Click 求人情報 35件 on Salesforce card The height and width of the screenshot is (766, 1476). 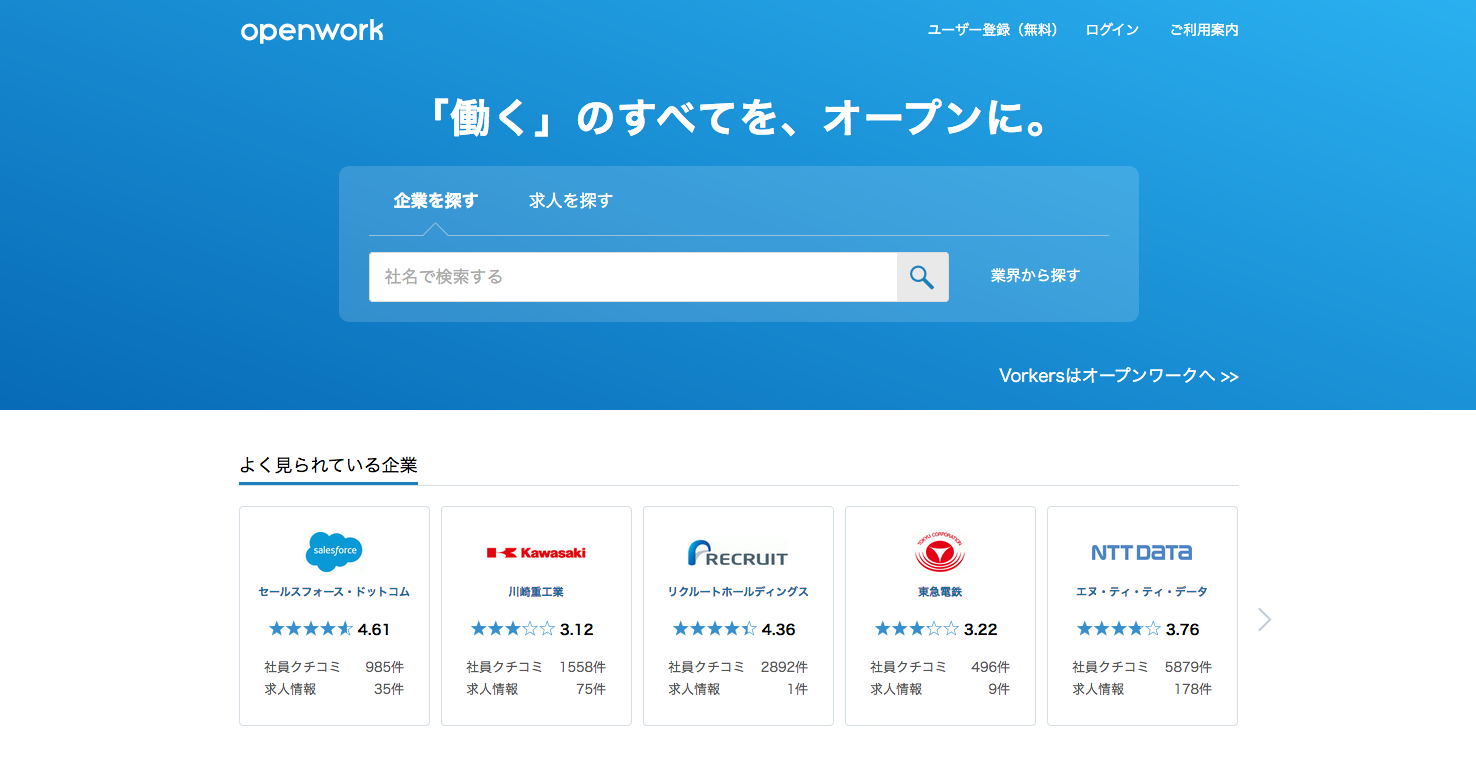334,689
